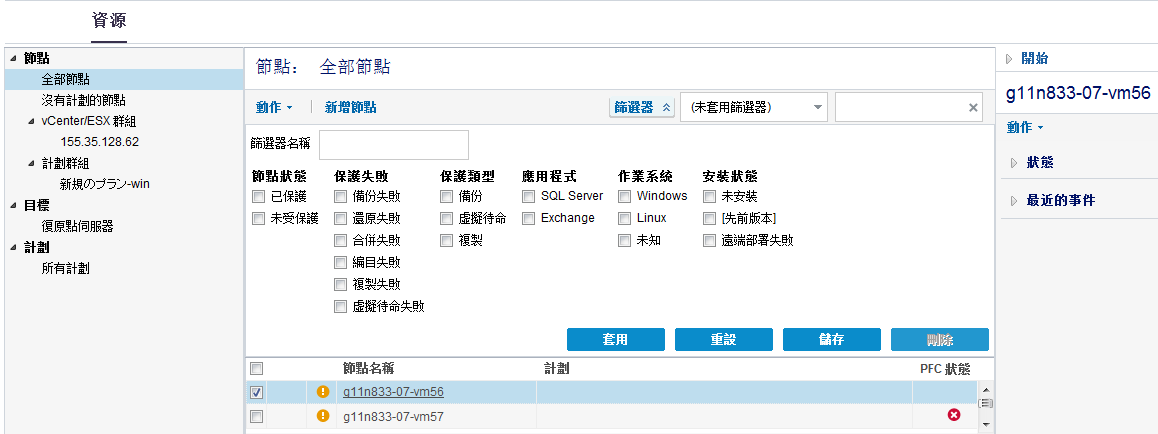Collapse the 篩選器 panel with the chevron icon

[x=668, y=107]
